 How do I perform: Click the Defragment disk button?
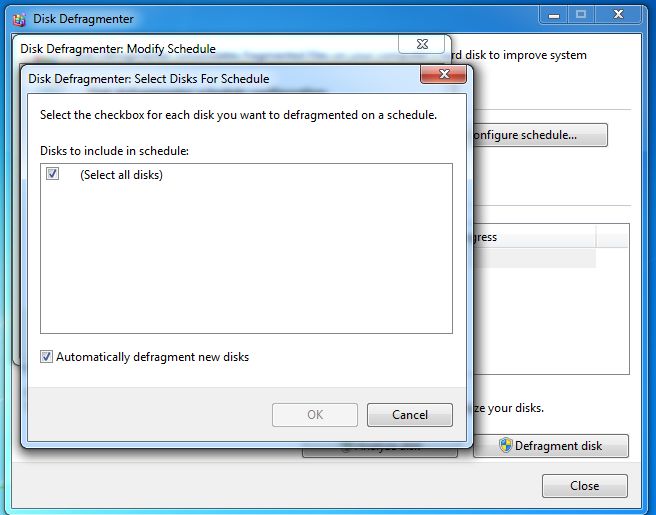point(551,446)
